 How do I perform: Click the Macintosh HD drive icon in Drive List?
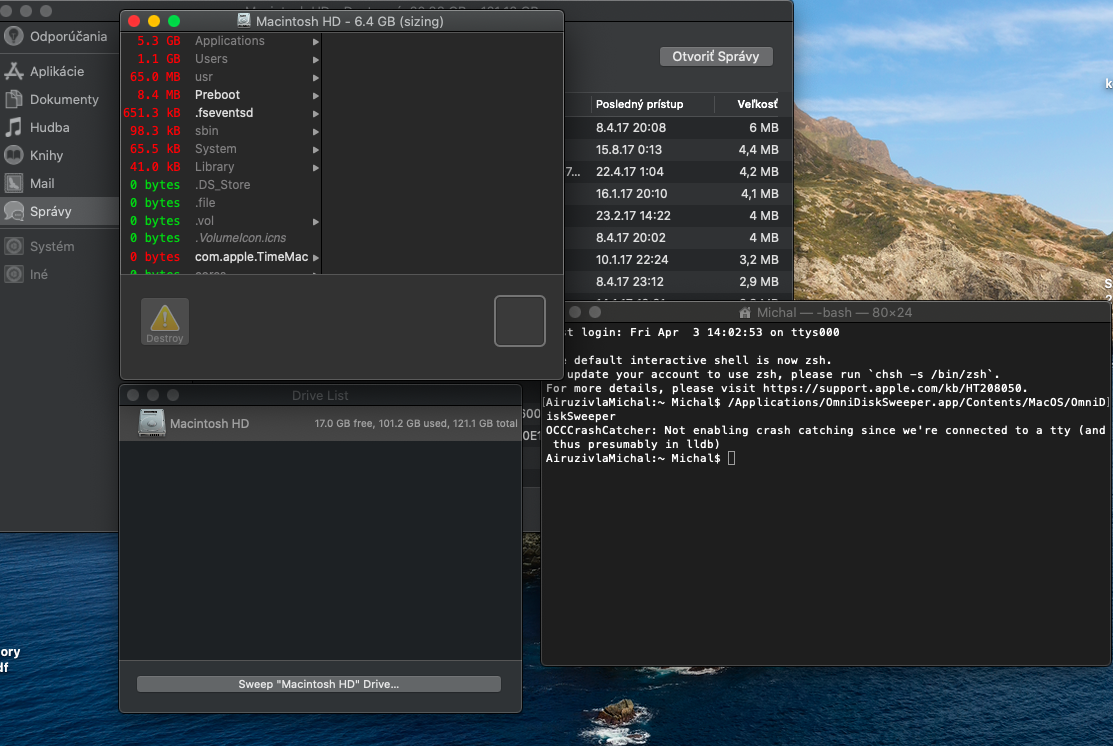[x=151, y=423]
